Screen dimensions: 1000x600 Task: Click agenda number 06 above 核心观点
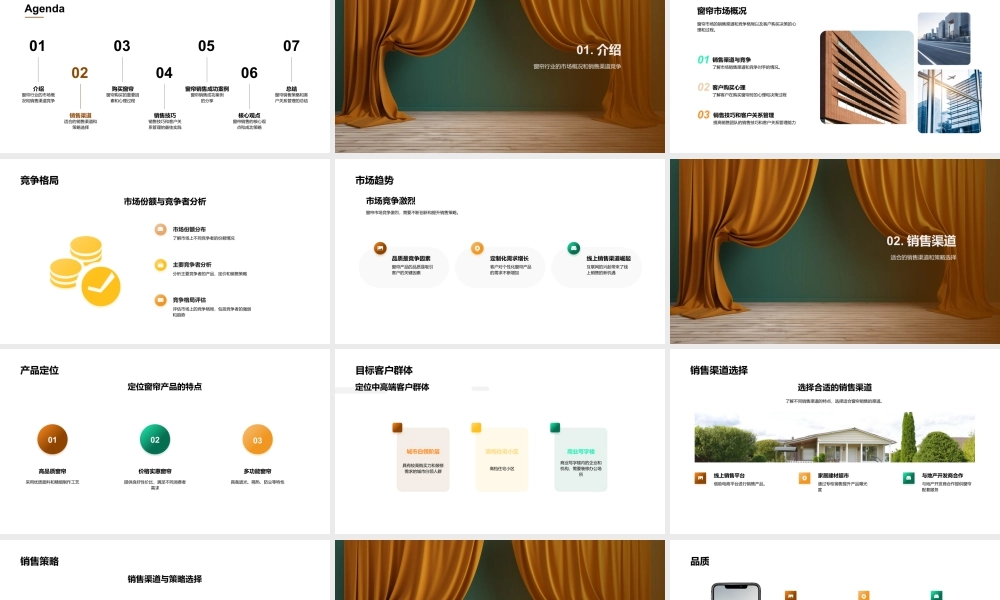tap(249, 73)
